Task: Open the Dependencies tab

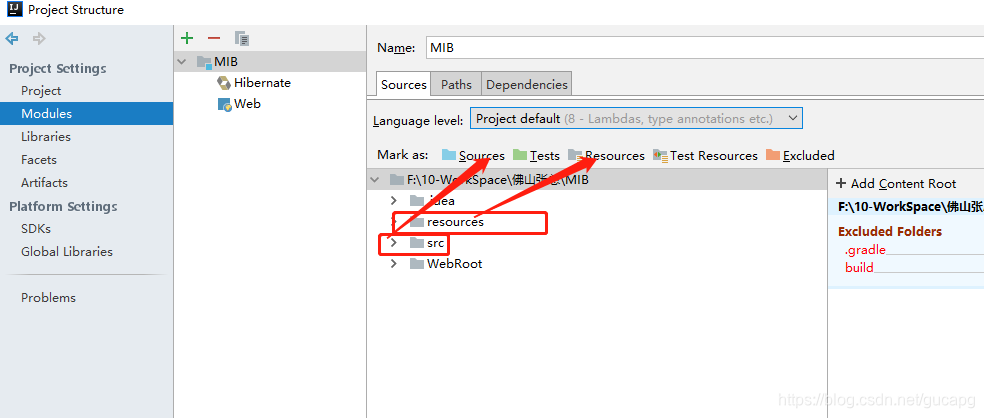Action: (527, 84)
